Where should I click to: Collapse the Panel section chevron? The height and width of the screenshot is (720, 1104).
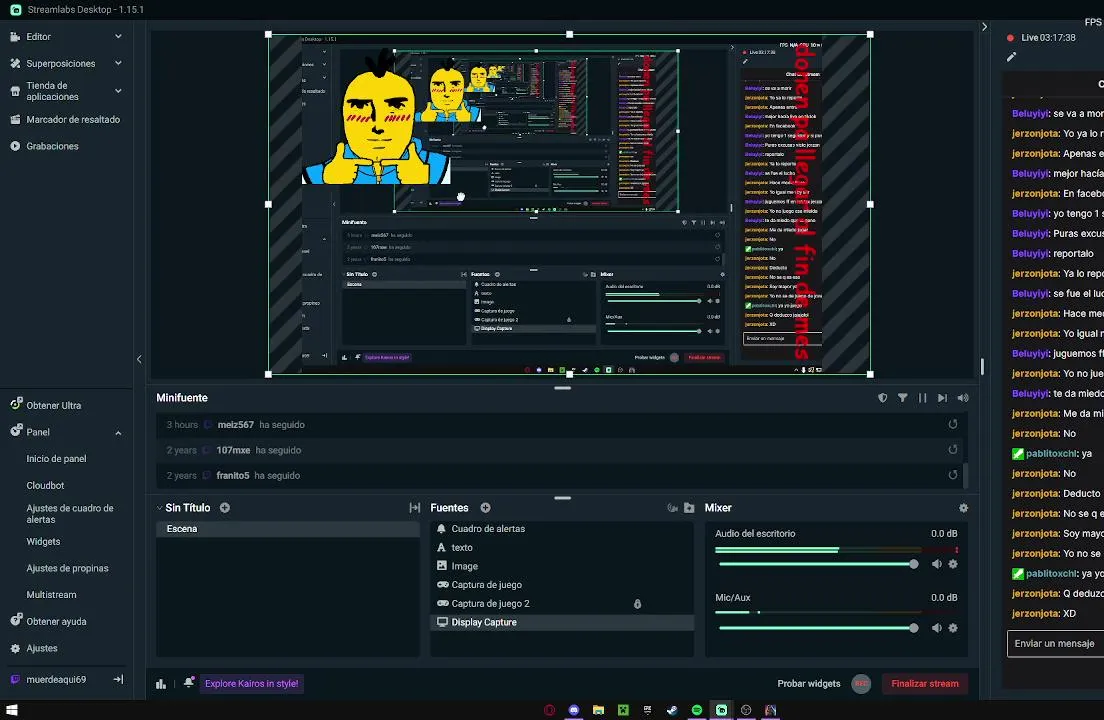coord(118,433)
